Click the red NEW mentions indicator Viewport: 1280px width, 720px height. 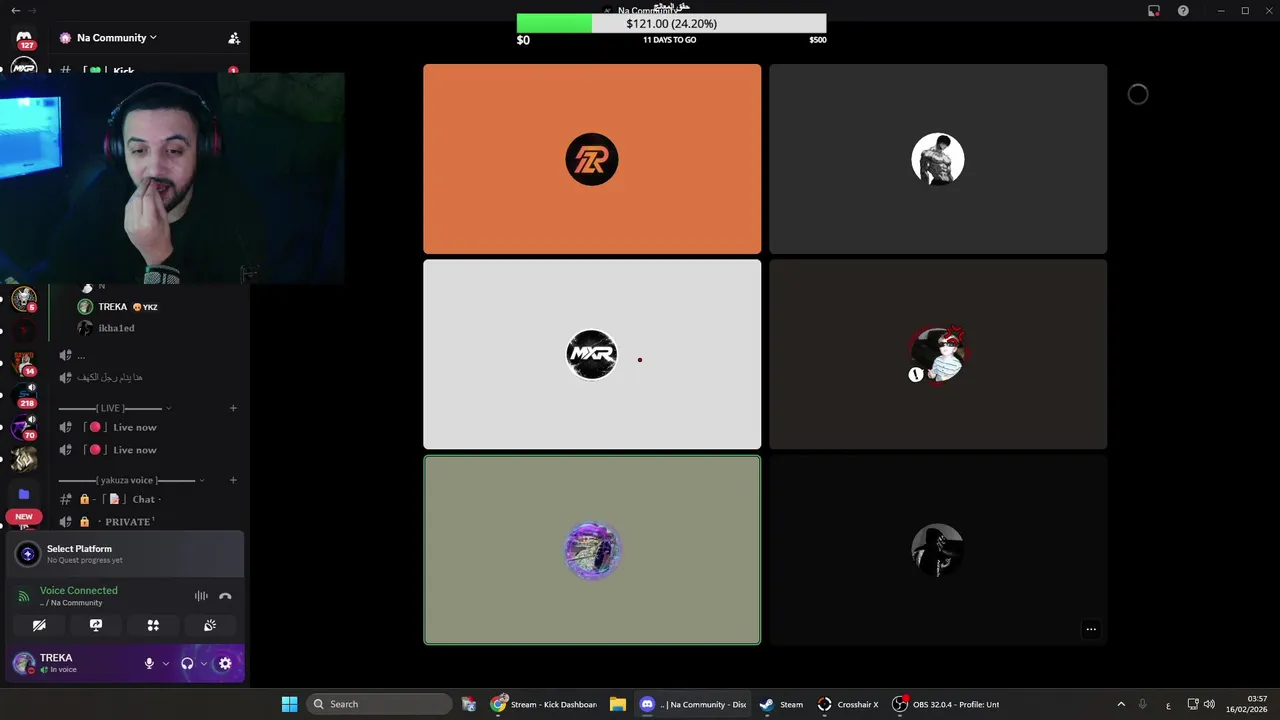pos(24,517)
